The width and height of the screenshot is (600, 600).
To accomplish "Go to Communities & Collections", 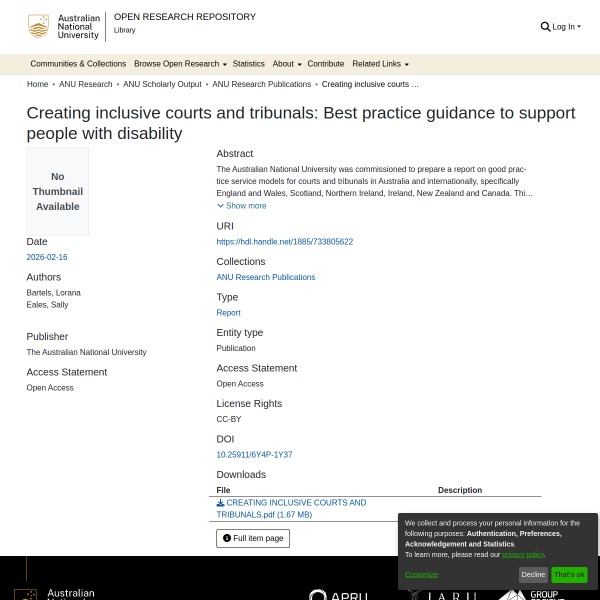I will 78,64.
